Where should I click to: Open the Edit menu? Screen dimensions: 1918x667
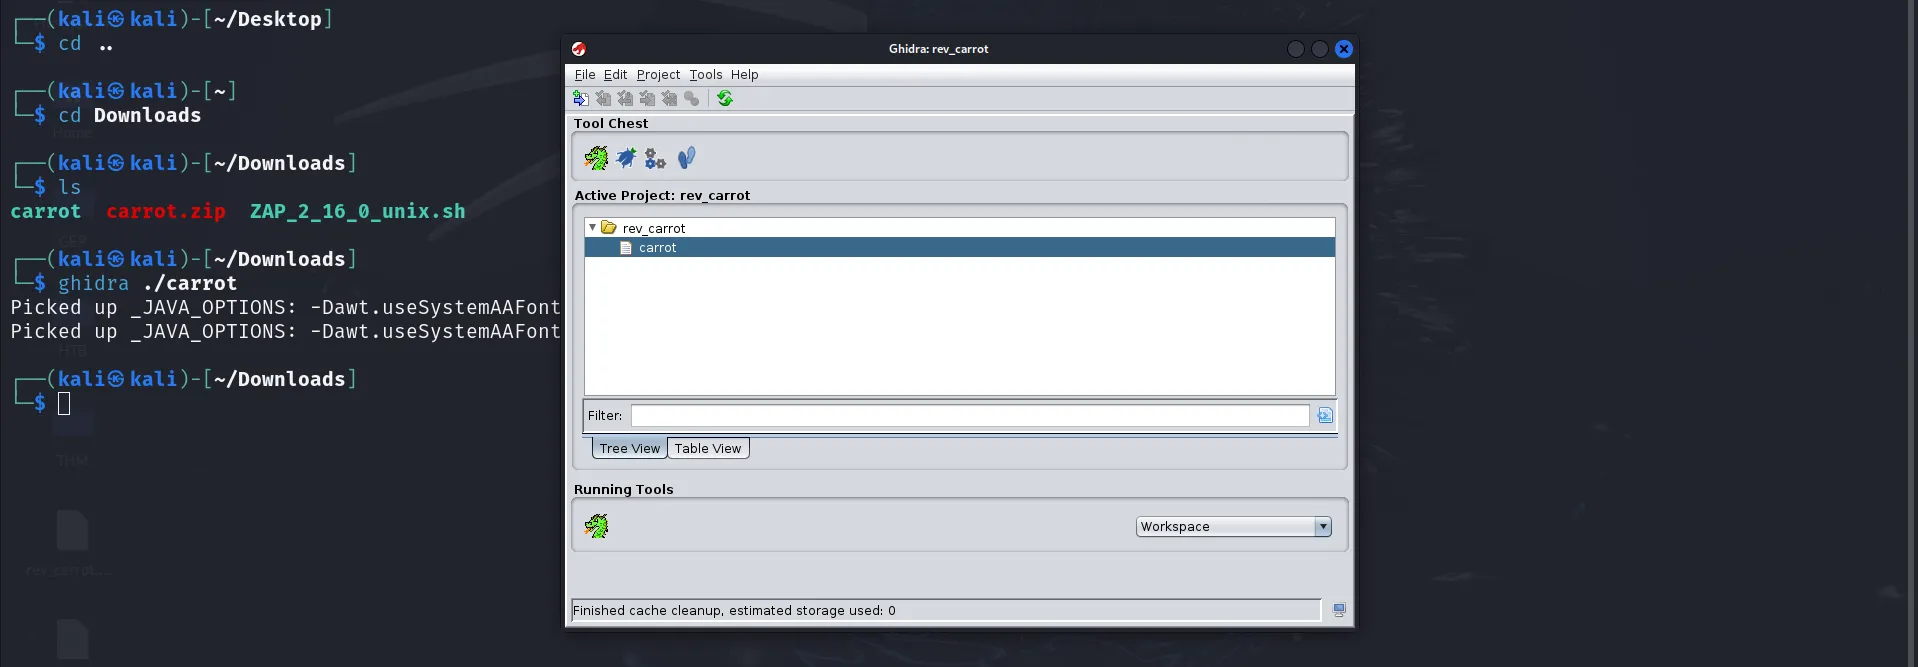(615, 75)
